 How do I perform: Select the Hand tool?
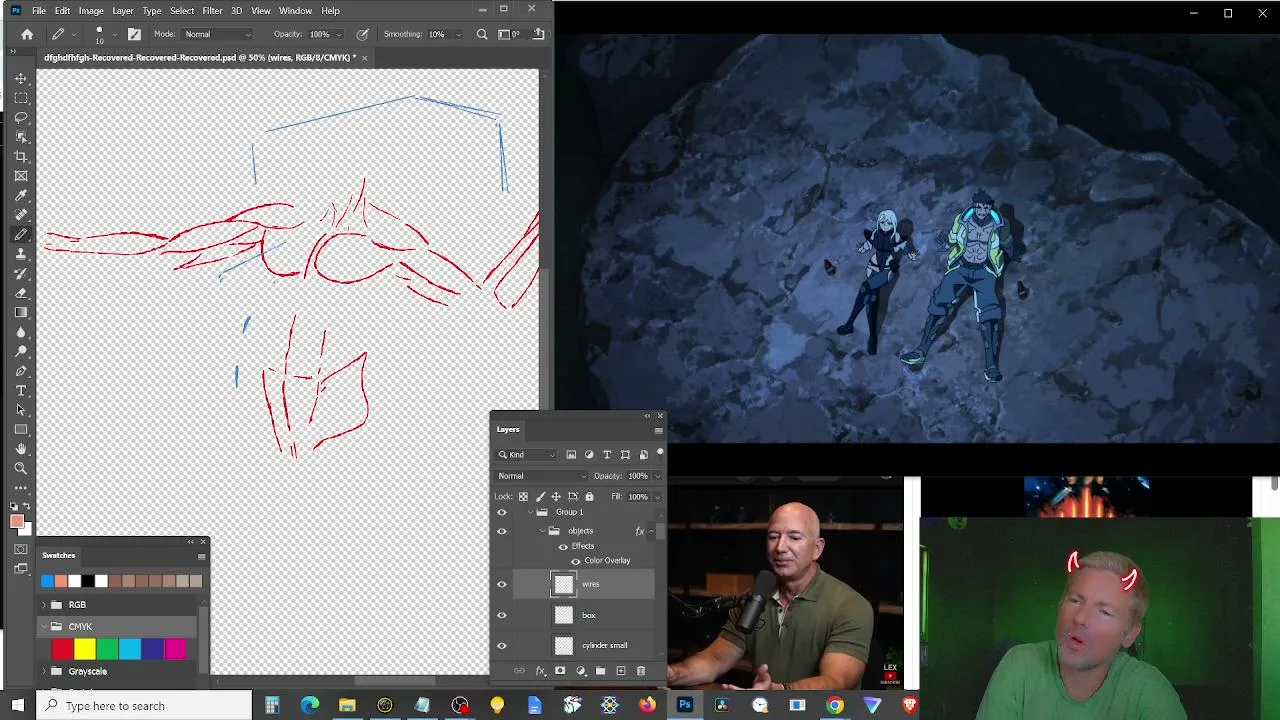(x=21, y=449)
